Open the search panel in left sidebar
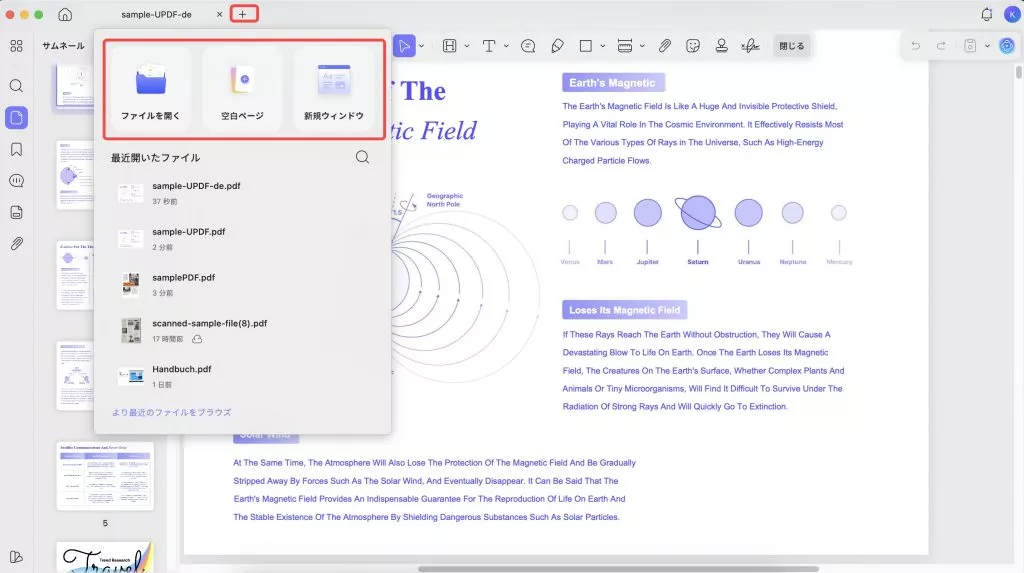This screenshot has height=573, width=1024. tap(16, 86)
